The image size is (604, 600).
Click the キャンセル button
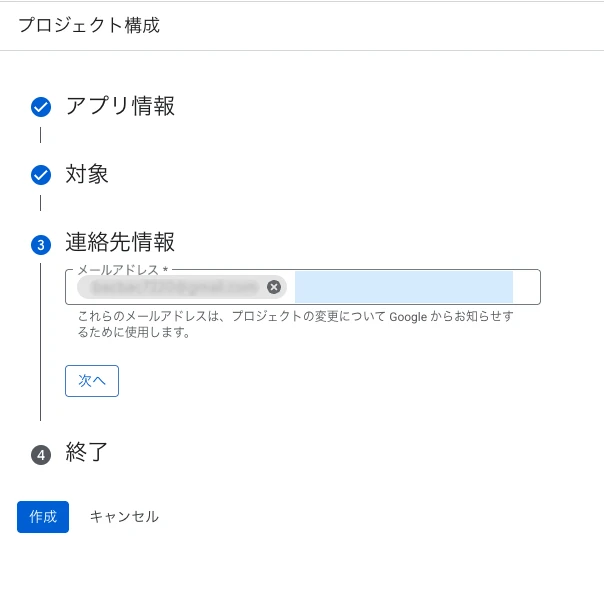tap(124, 517)
